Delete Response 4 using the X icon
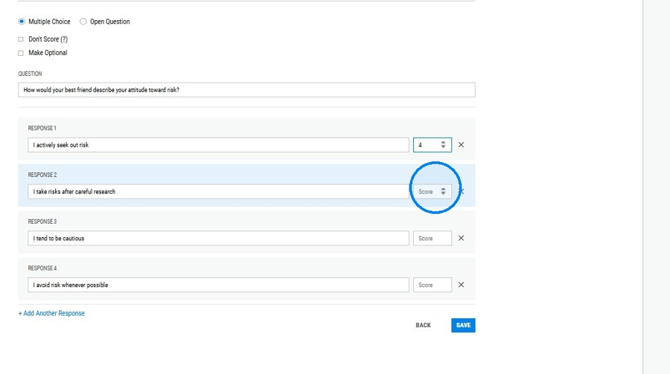The height and width of the screenshot is (374, 670). (461, 285)
